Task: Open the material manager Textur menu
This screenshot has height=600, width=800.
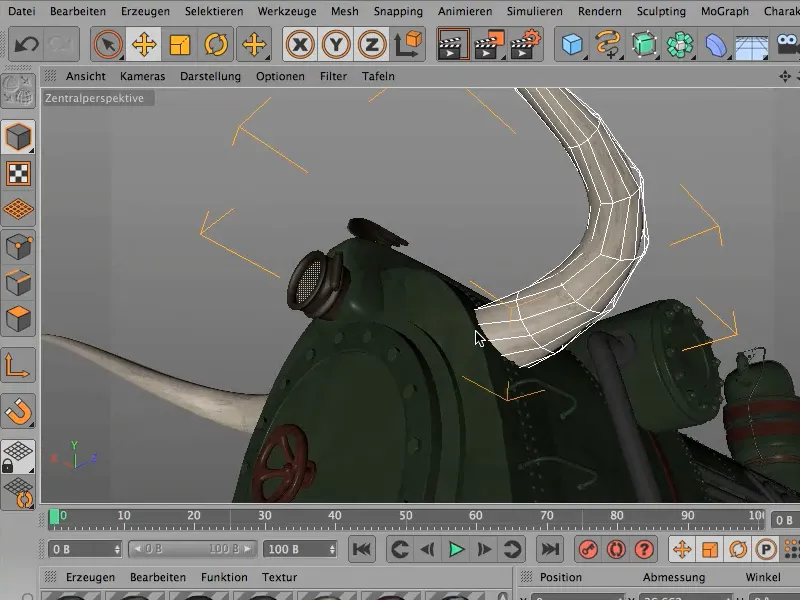Action: point(279,578)
